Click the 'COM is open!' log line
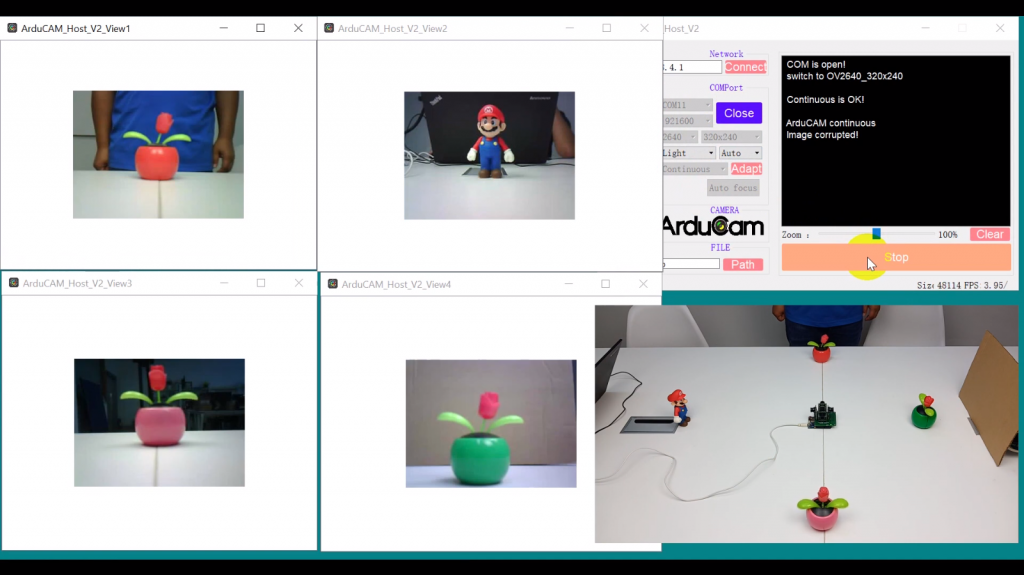 (816, 64)
